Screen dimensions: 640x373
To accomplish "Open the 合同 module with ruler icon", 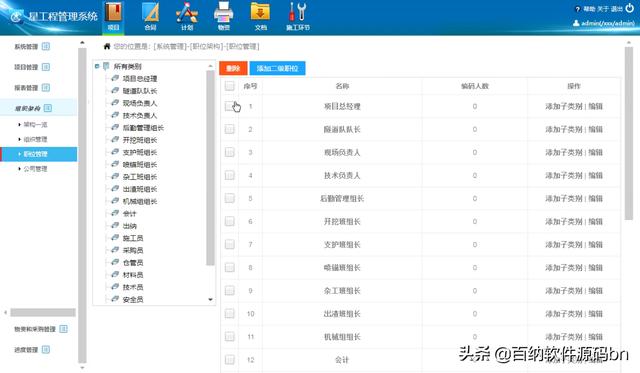I will pyautogui.click(x=150, y=17).
